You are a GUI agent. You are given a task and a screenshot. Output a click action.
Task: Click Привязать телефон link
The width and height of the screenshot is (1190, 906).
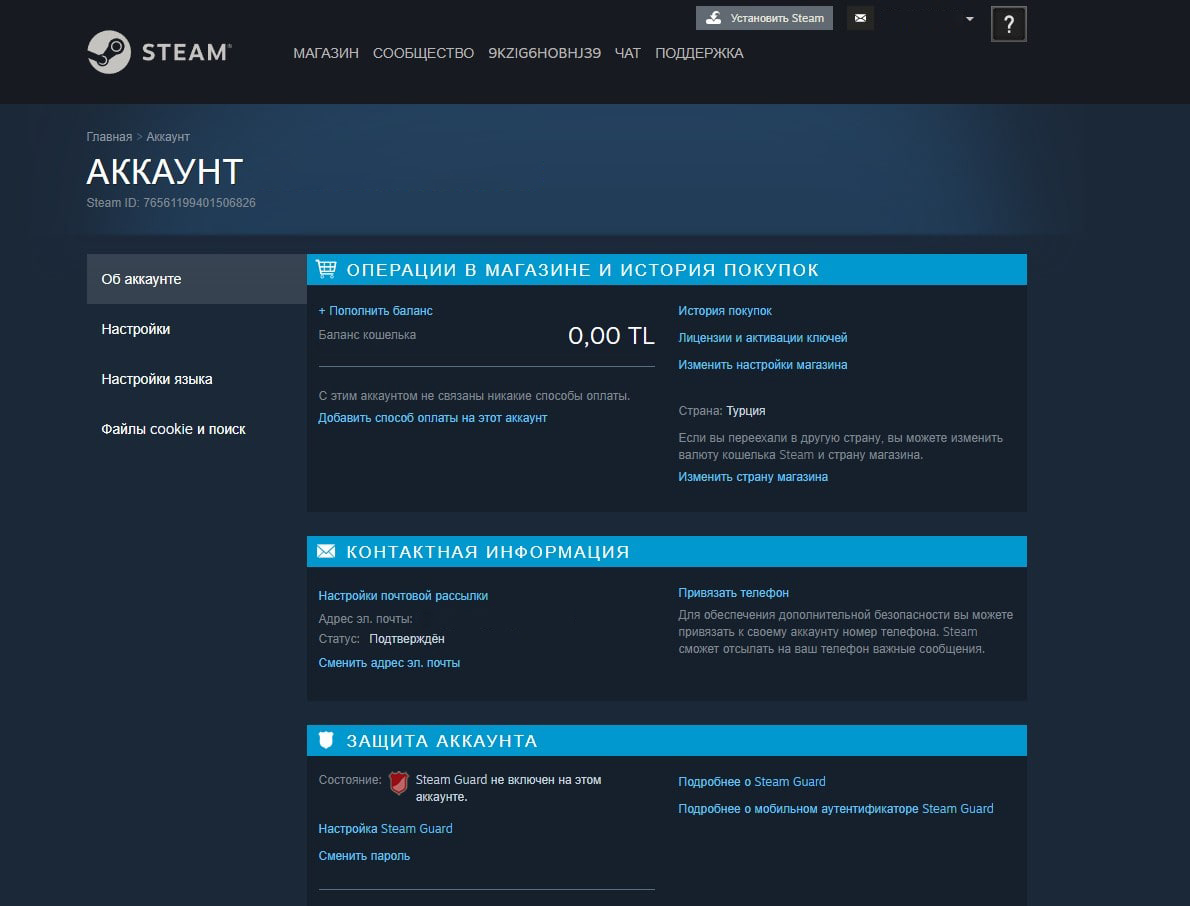click(x=733, y=593)
